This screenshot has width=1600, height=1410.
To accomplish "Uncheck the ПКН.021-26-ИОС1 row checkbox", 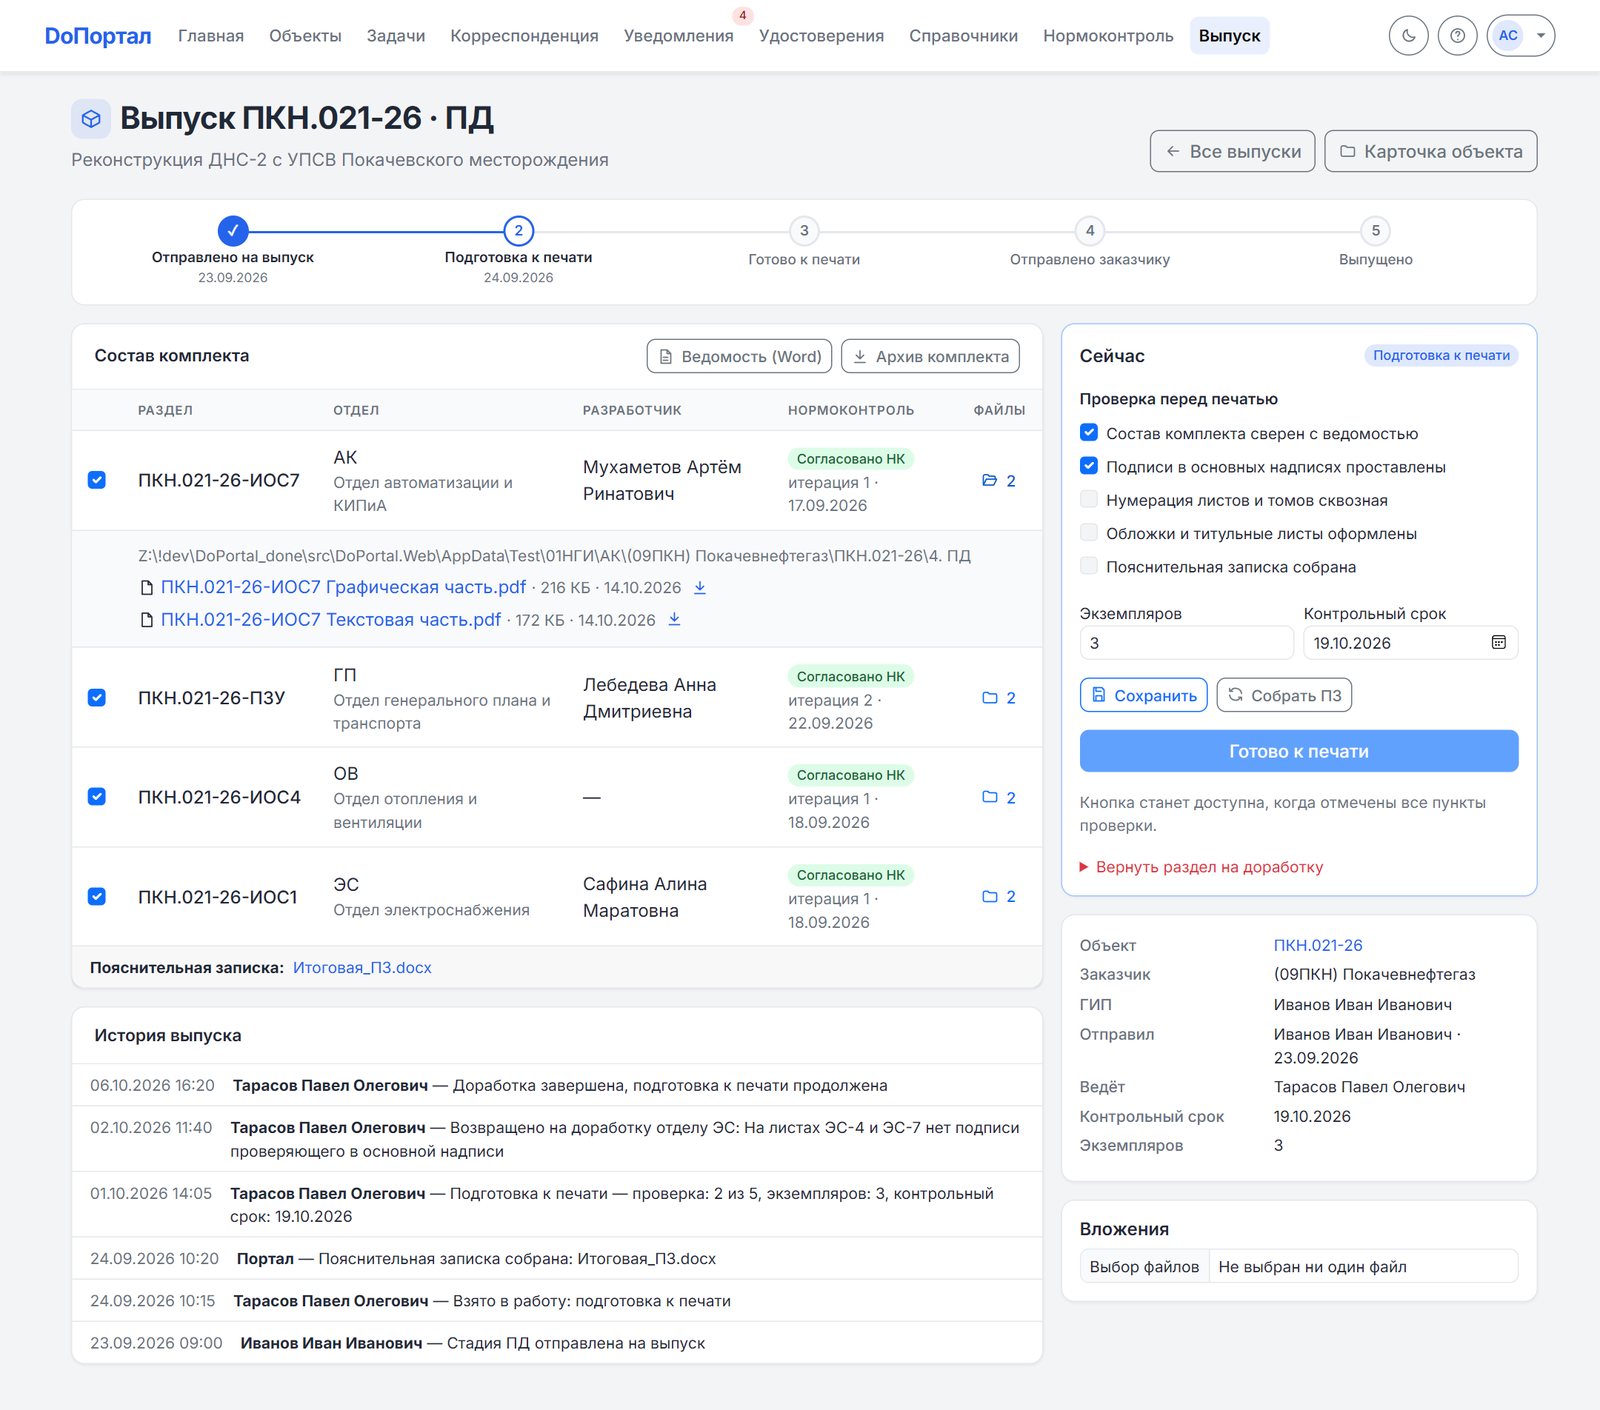I will [97, 897].
